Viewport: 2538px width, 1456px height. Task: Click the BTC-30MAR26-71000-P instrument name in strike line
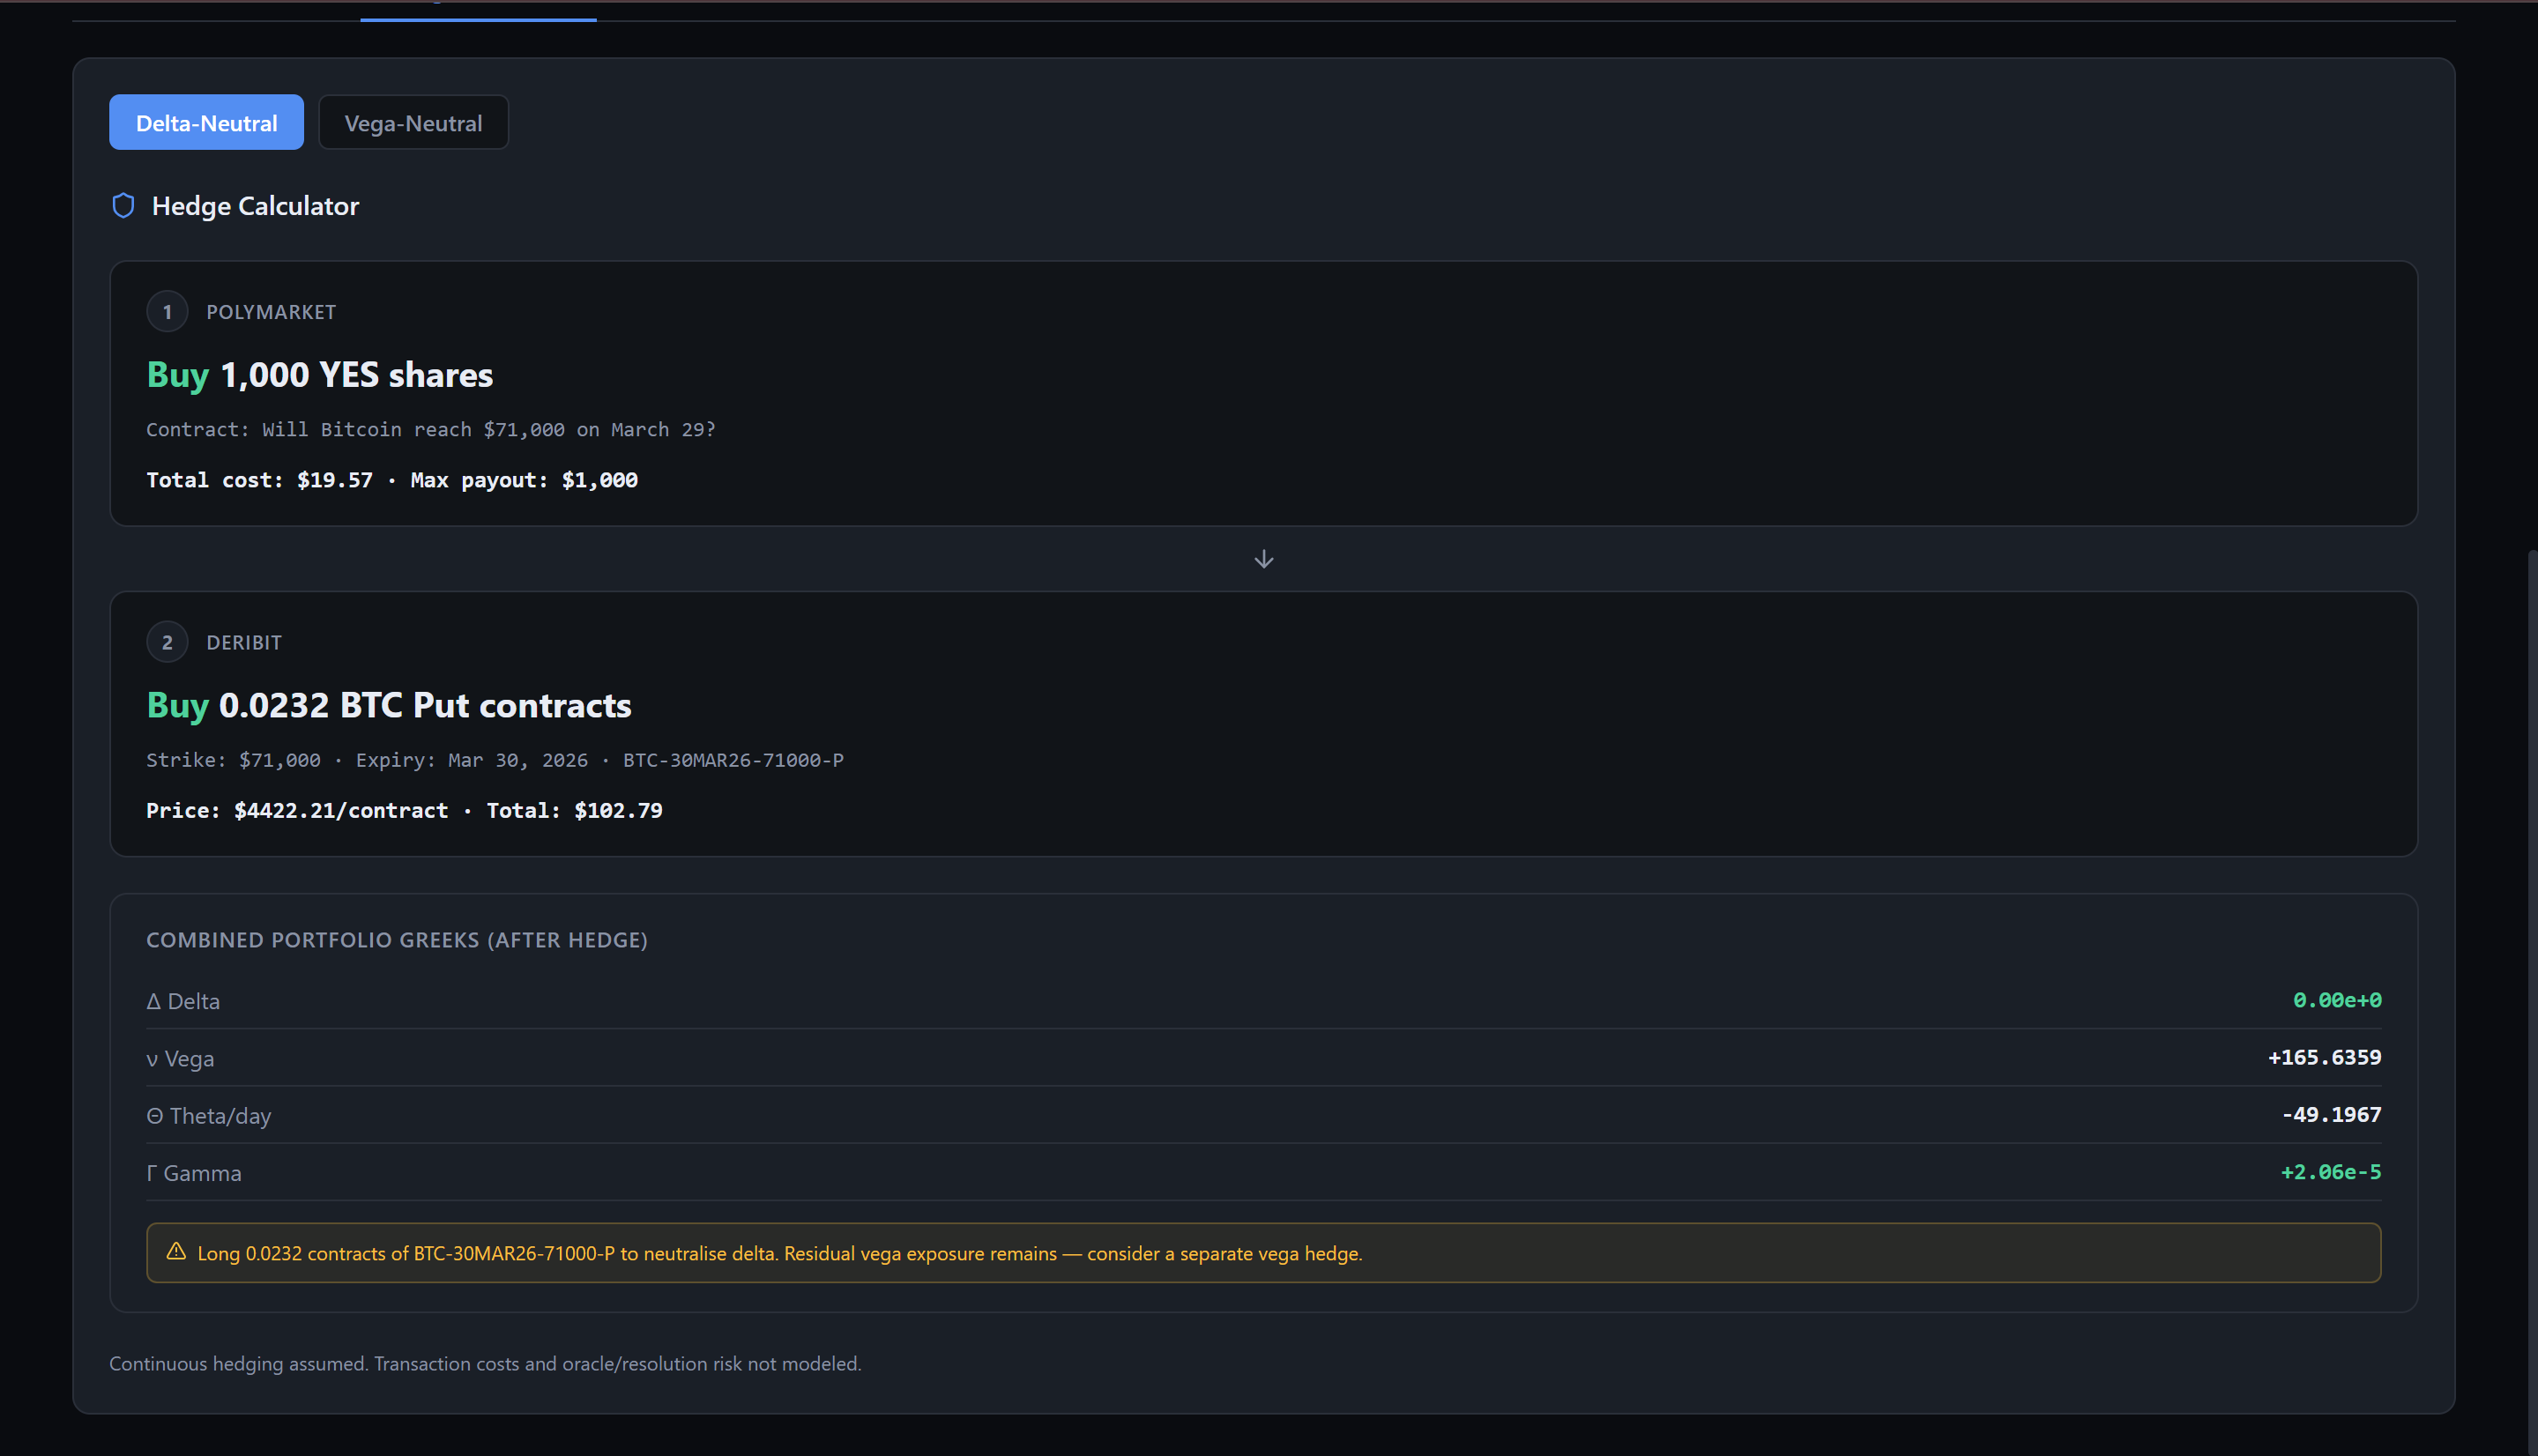[733, 760]
